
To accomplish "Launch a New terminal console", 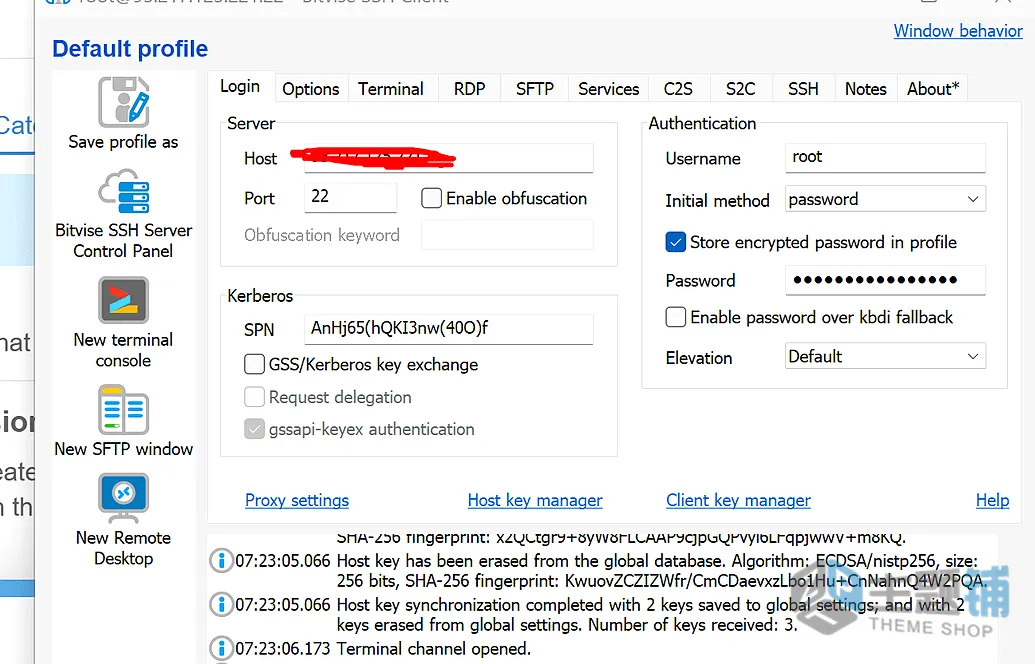I will click(123, 322).
